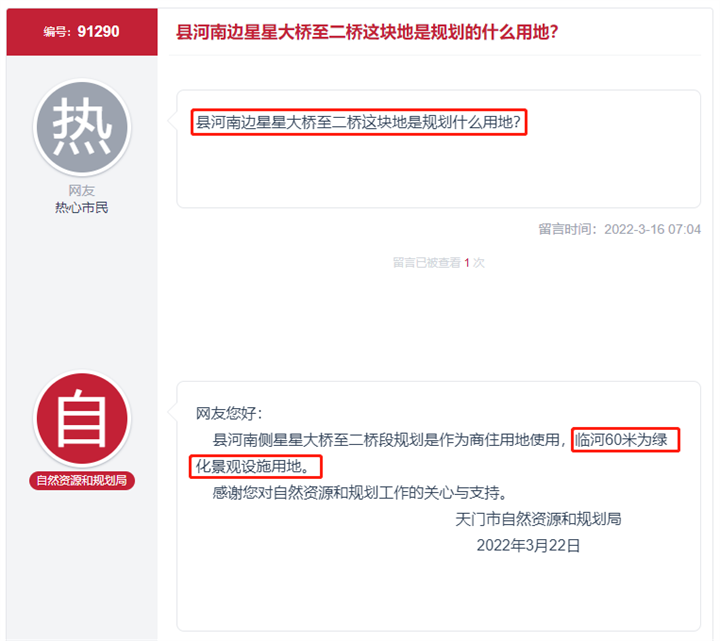Click the highlighted question text in message box
The image size is (720, 641).
coord(359,123)
